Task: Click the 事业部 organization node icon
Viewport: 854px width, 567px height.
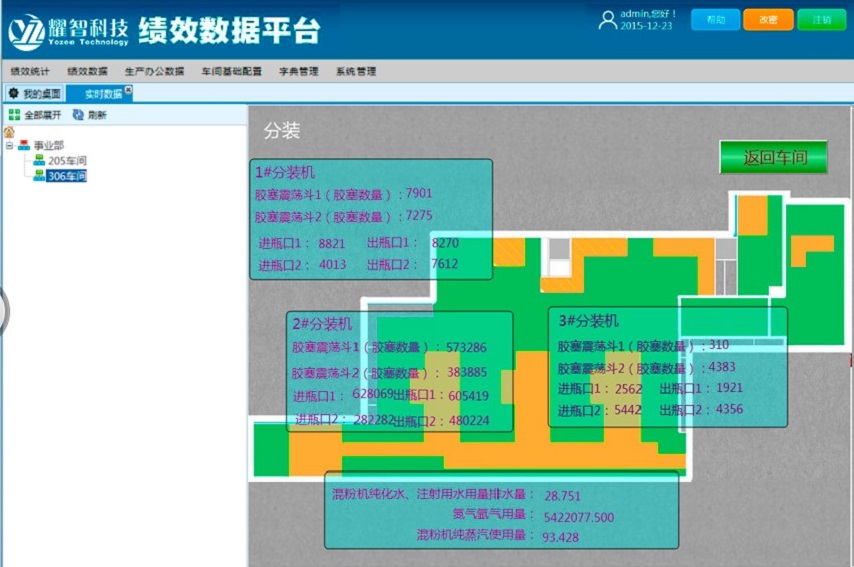Action: (x=24, y=145)
